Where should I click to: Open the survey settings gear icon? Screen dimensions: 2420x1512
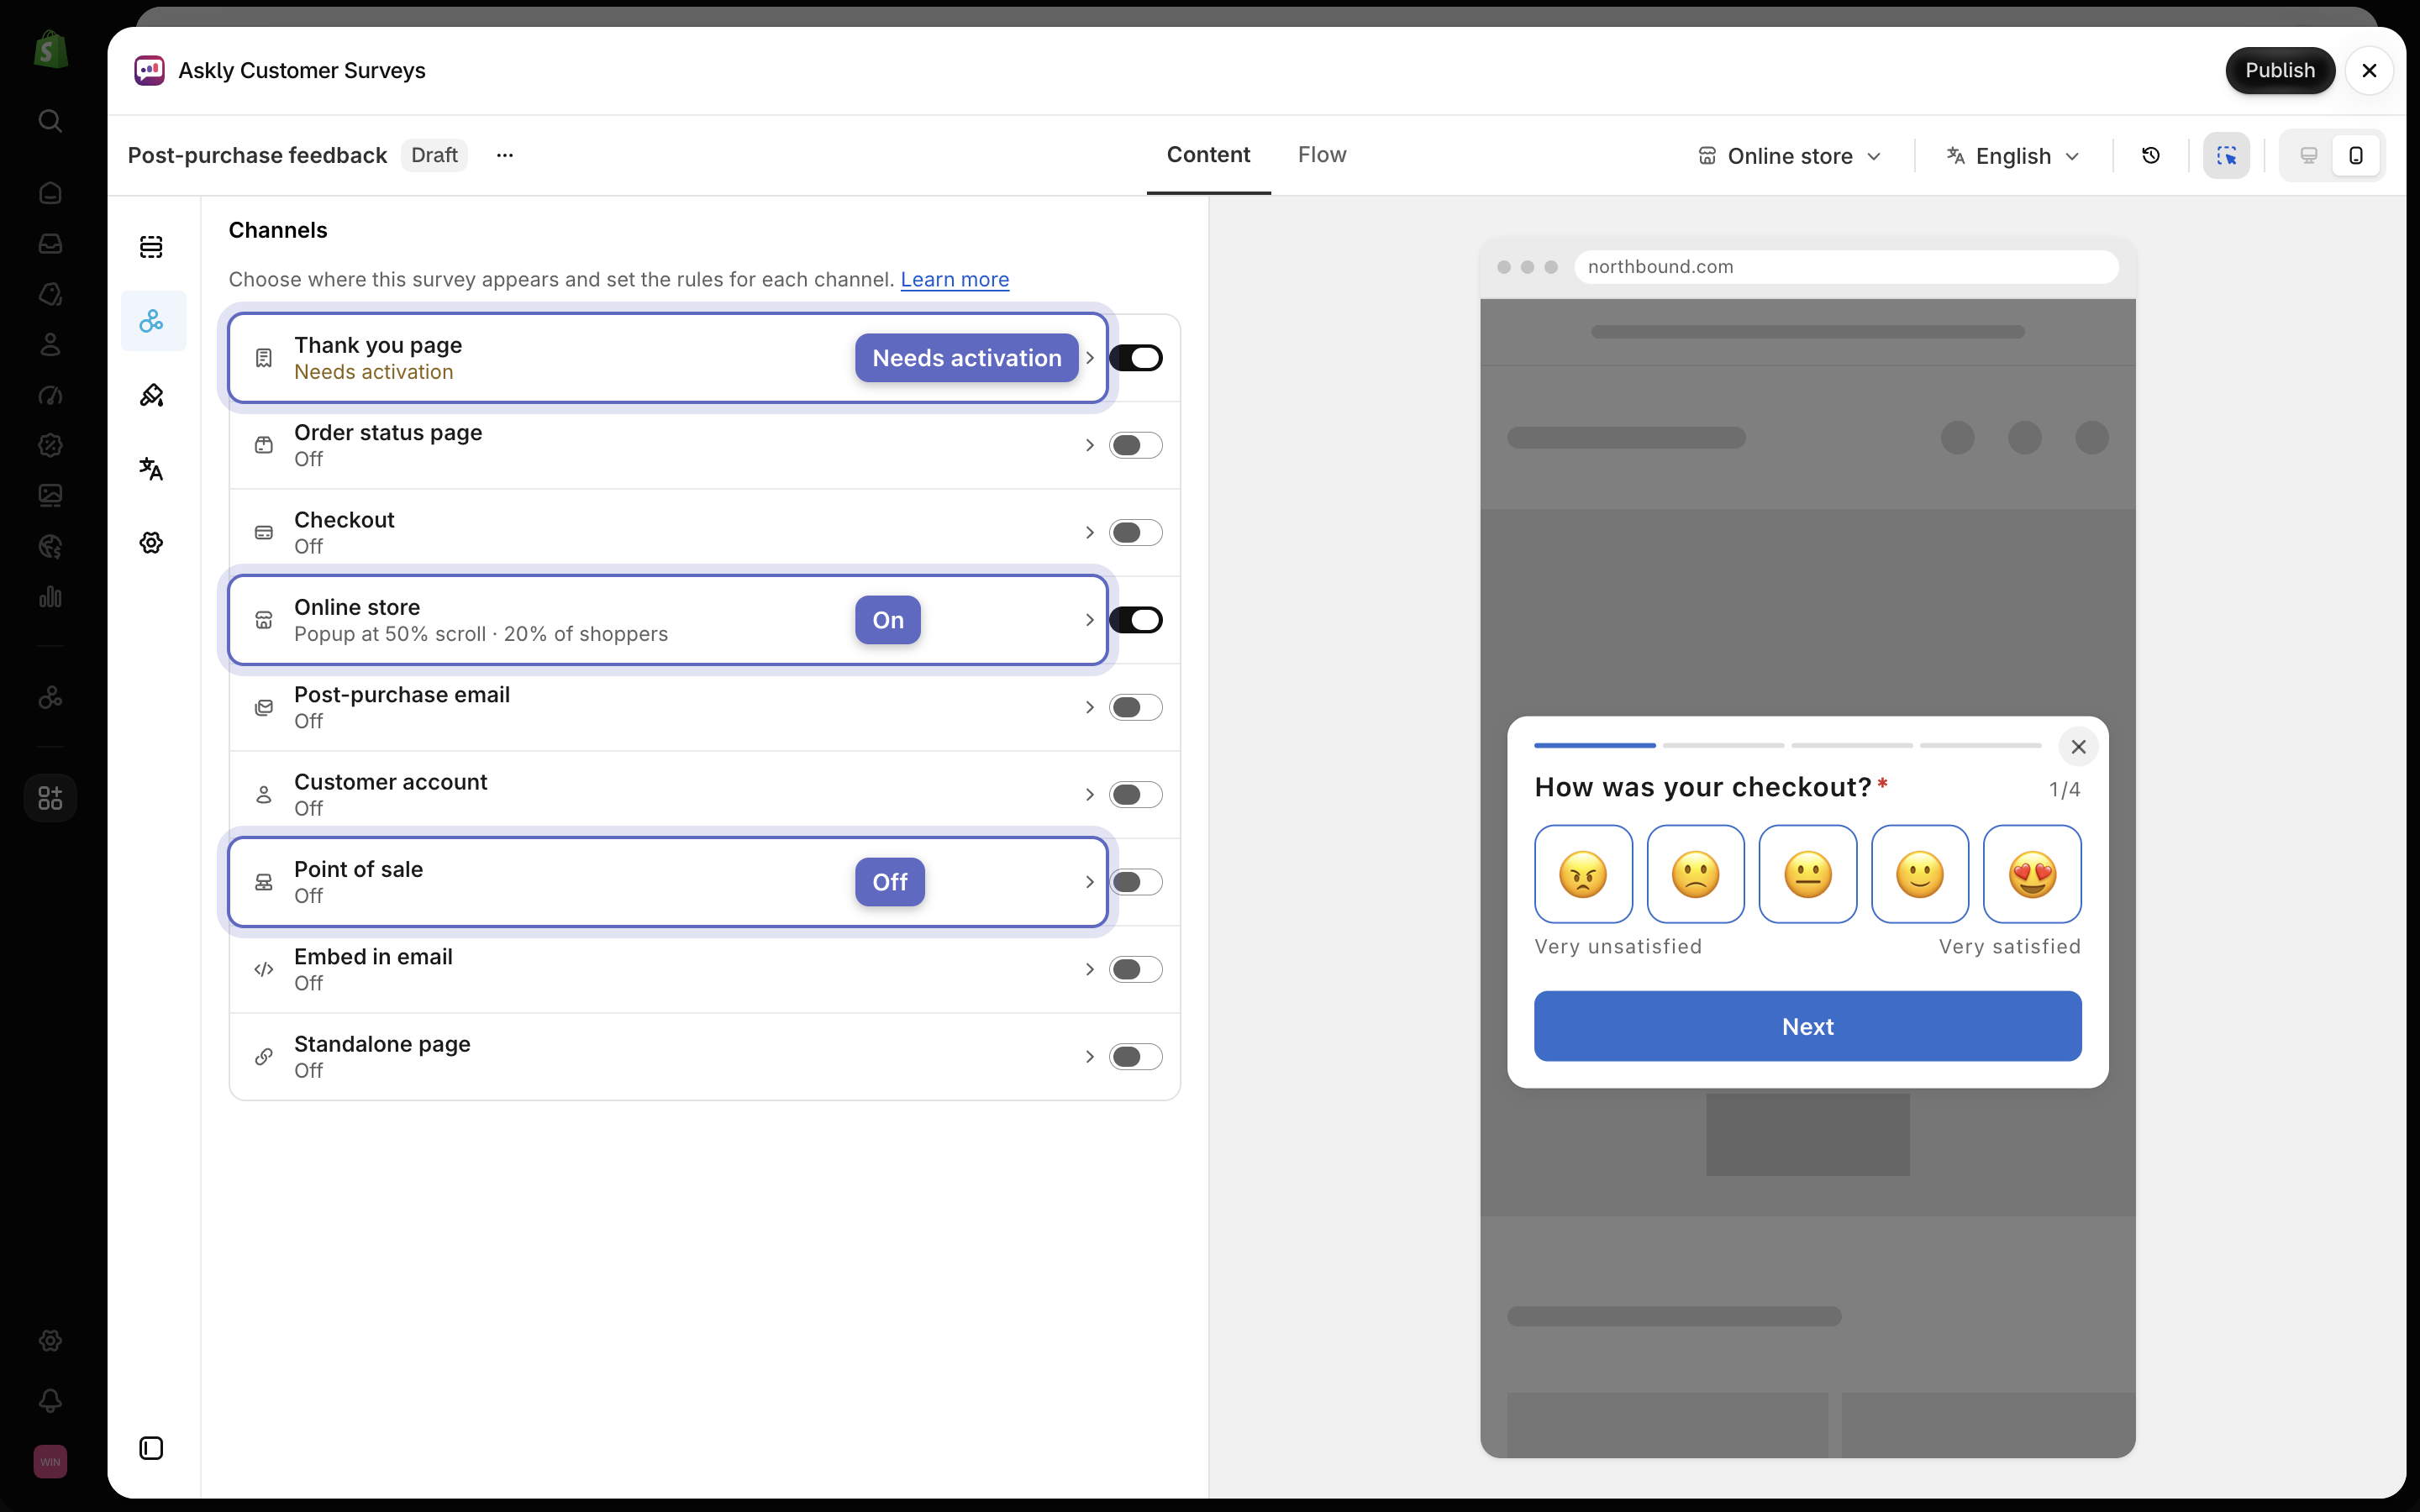[x=151, y=543]
